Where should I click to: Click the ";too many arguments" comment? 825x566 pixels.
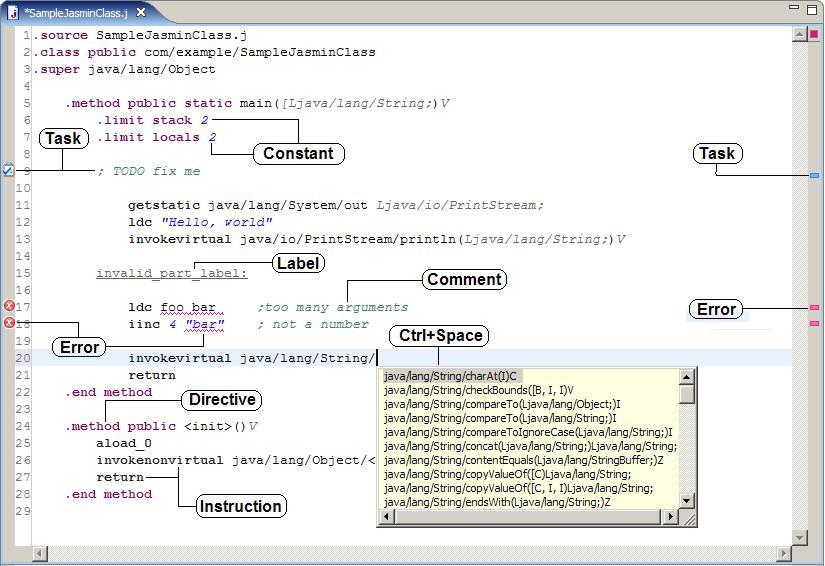(x=333, y=307)
